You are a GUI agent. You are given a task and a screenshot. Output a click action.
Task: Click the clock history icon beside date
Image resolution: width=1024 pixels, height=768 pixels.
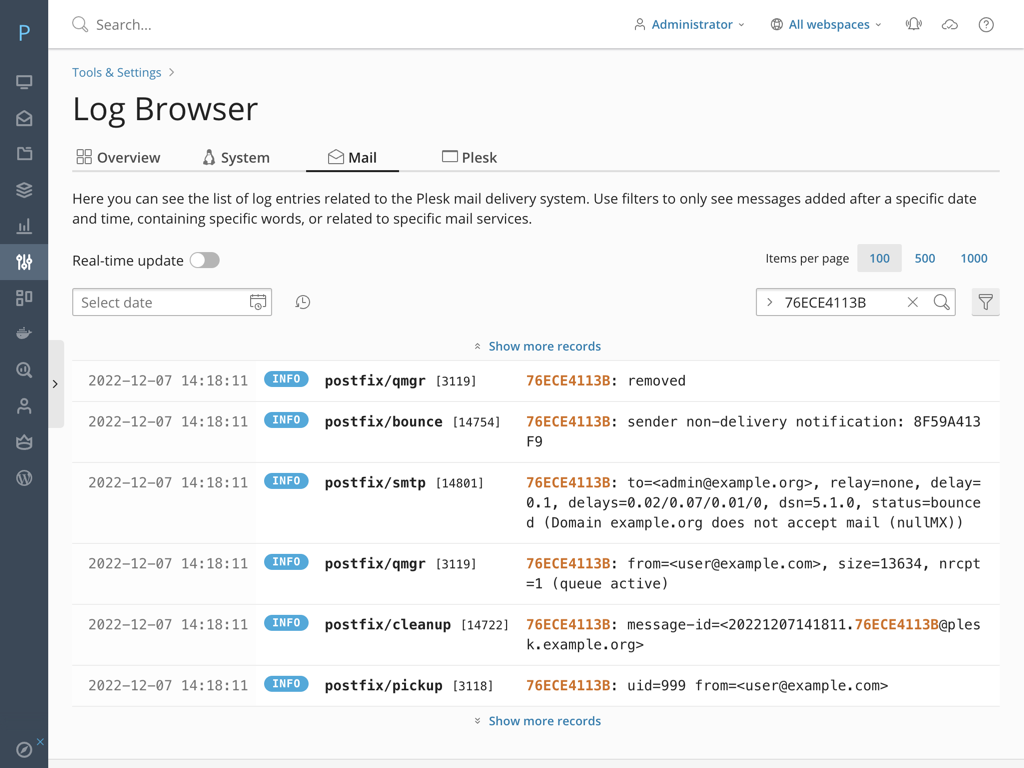coord(302,302)
